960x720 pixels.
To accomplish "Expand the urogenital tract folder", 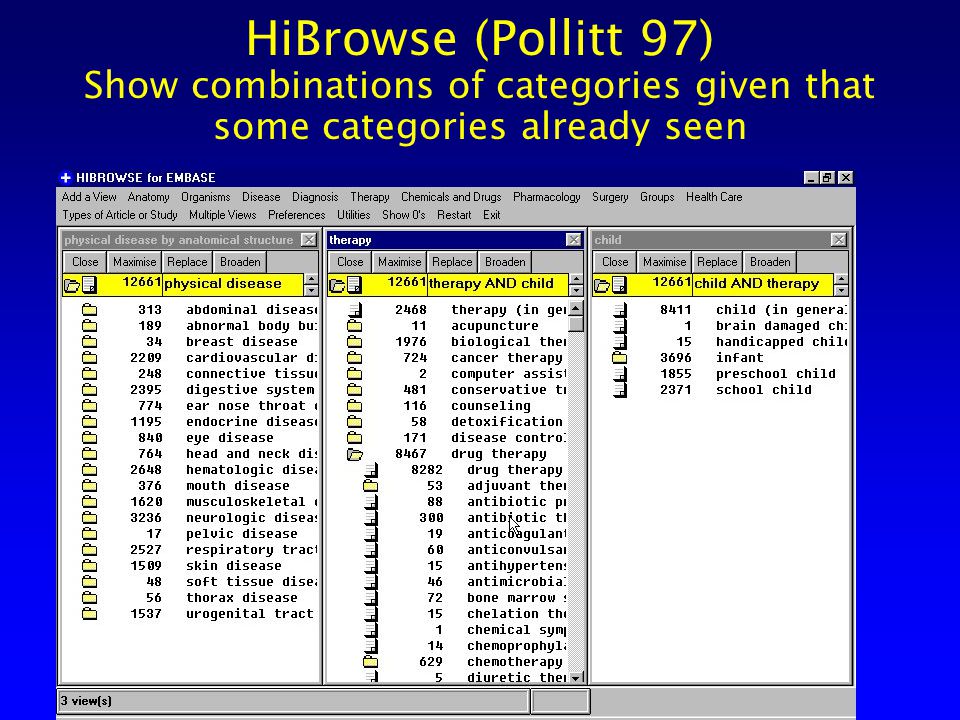I will 89,613.
